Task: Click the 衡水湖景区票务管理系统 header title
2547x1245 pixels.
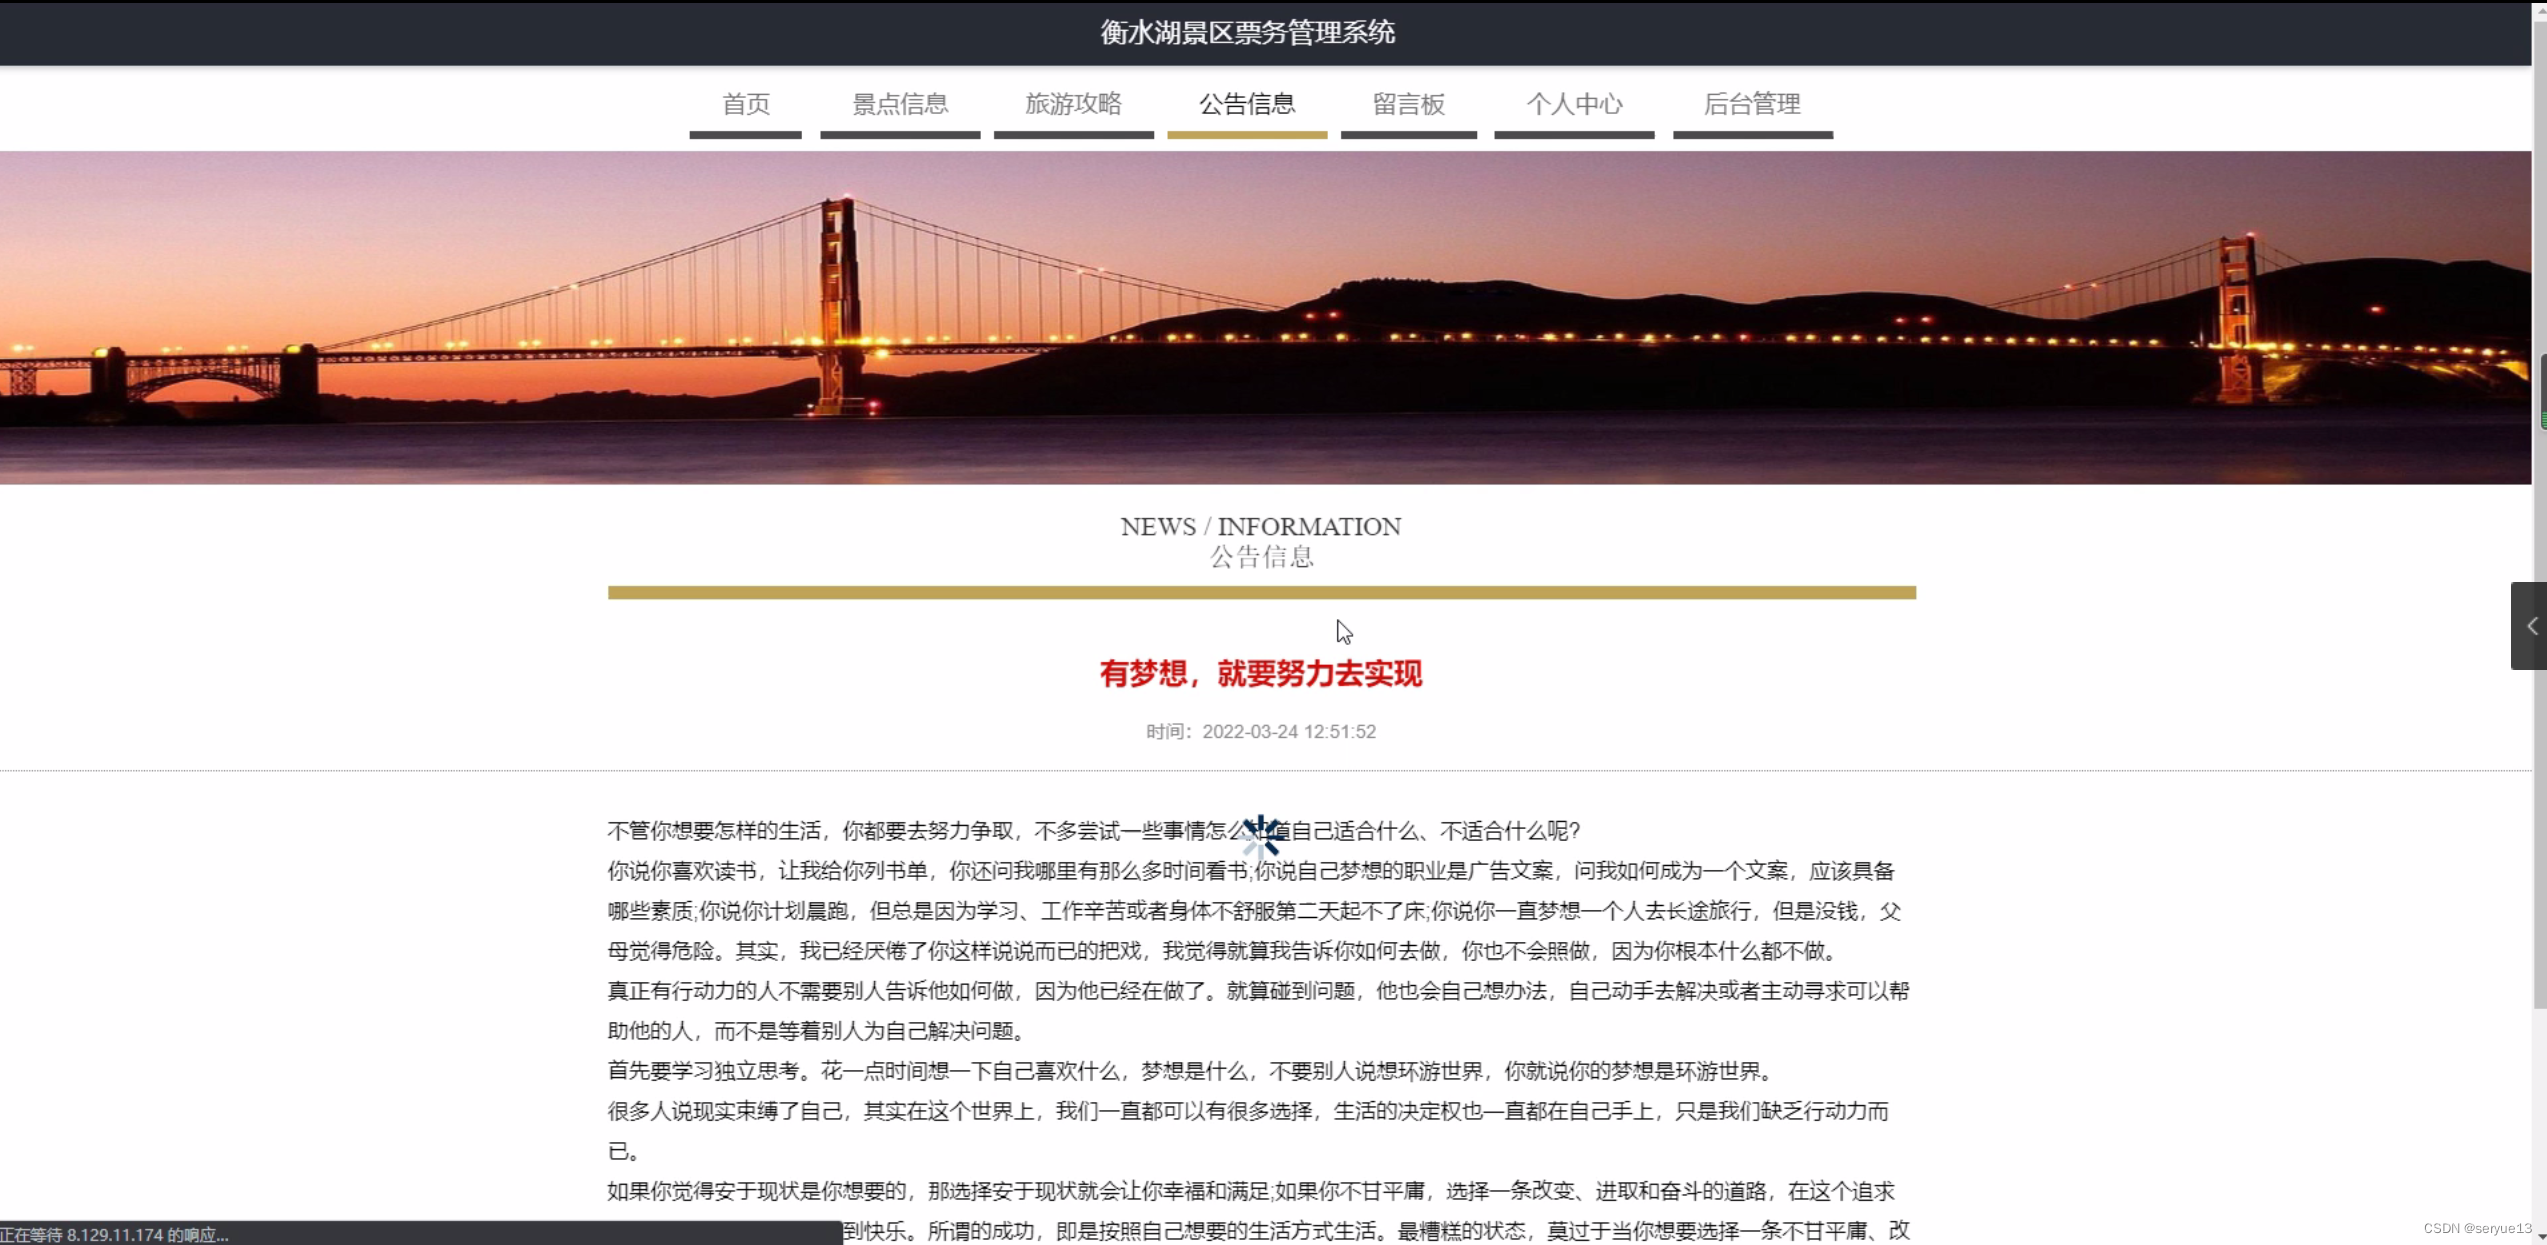Action: click(x=1247, y=33)
